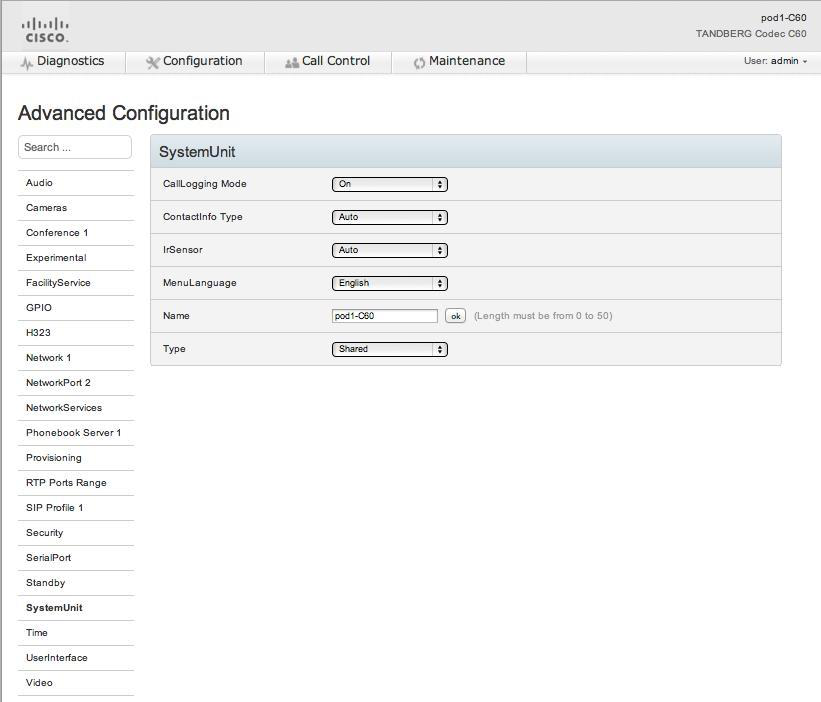The image size is (821, 702).
Task: Click the Cisco logo
Action: pos(45,30)
